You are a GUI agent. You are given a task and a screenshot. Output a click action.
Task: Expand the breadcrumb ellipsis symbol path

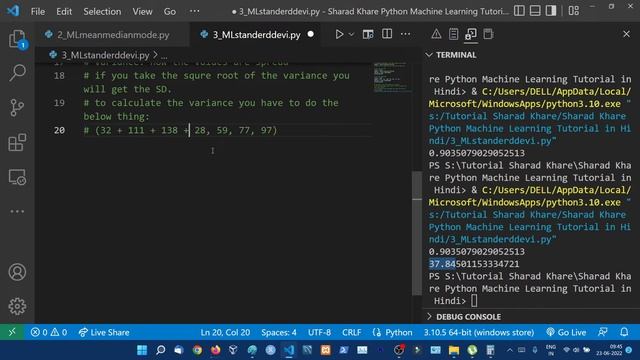tap(164, 55)
